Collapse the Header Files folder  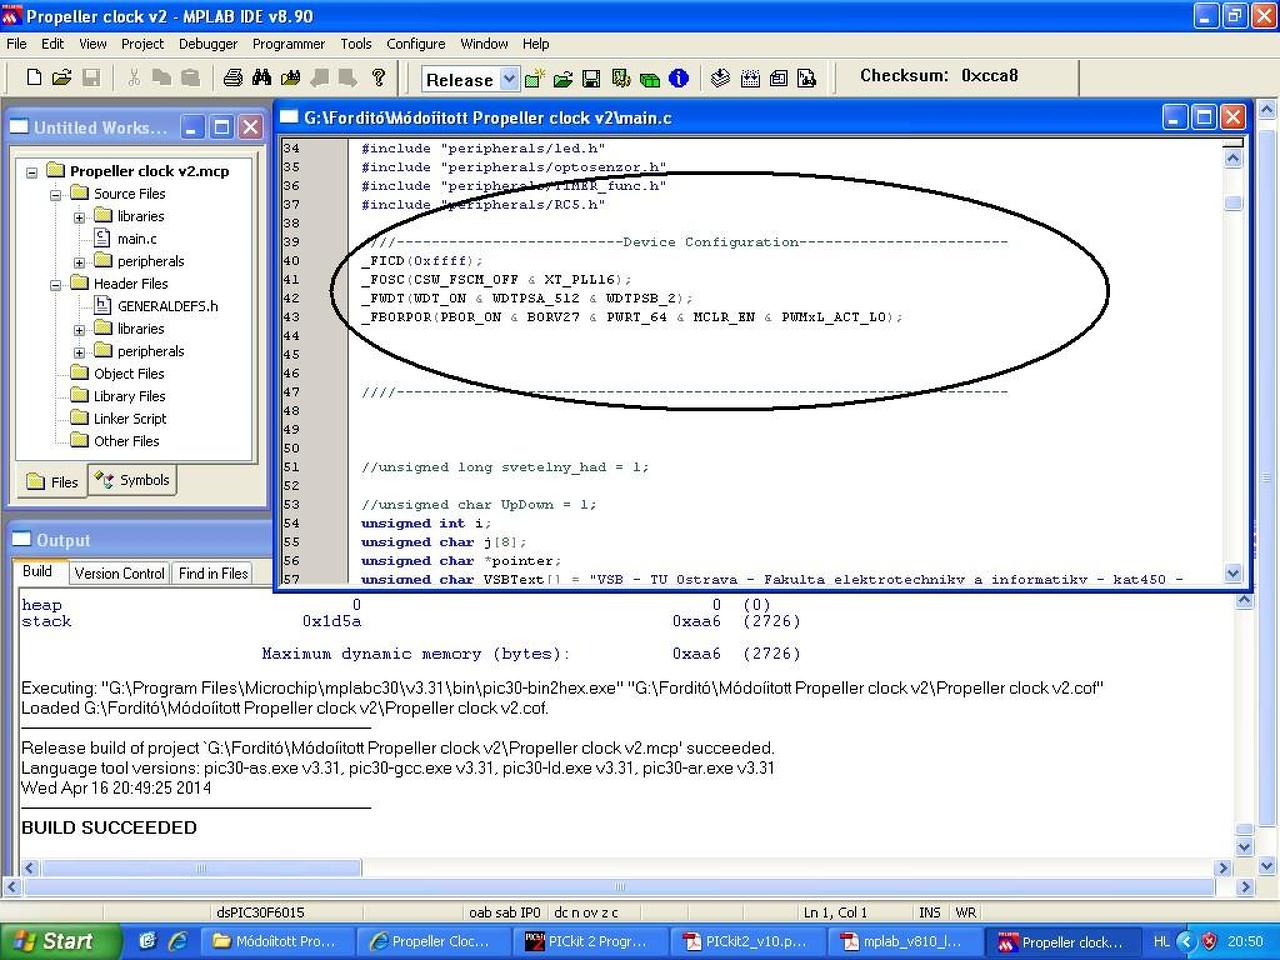(56, 284)
